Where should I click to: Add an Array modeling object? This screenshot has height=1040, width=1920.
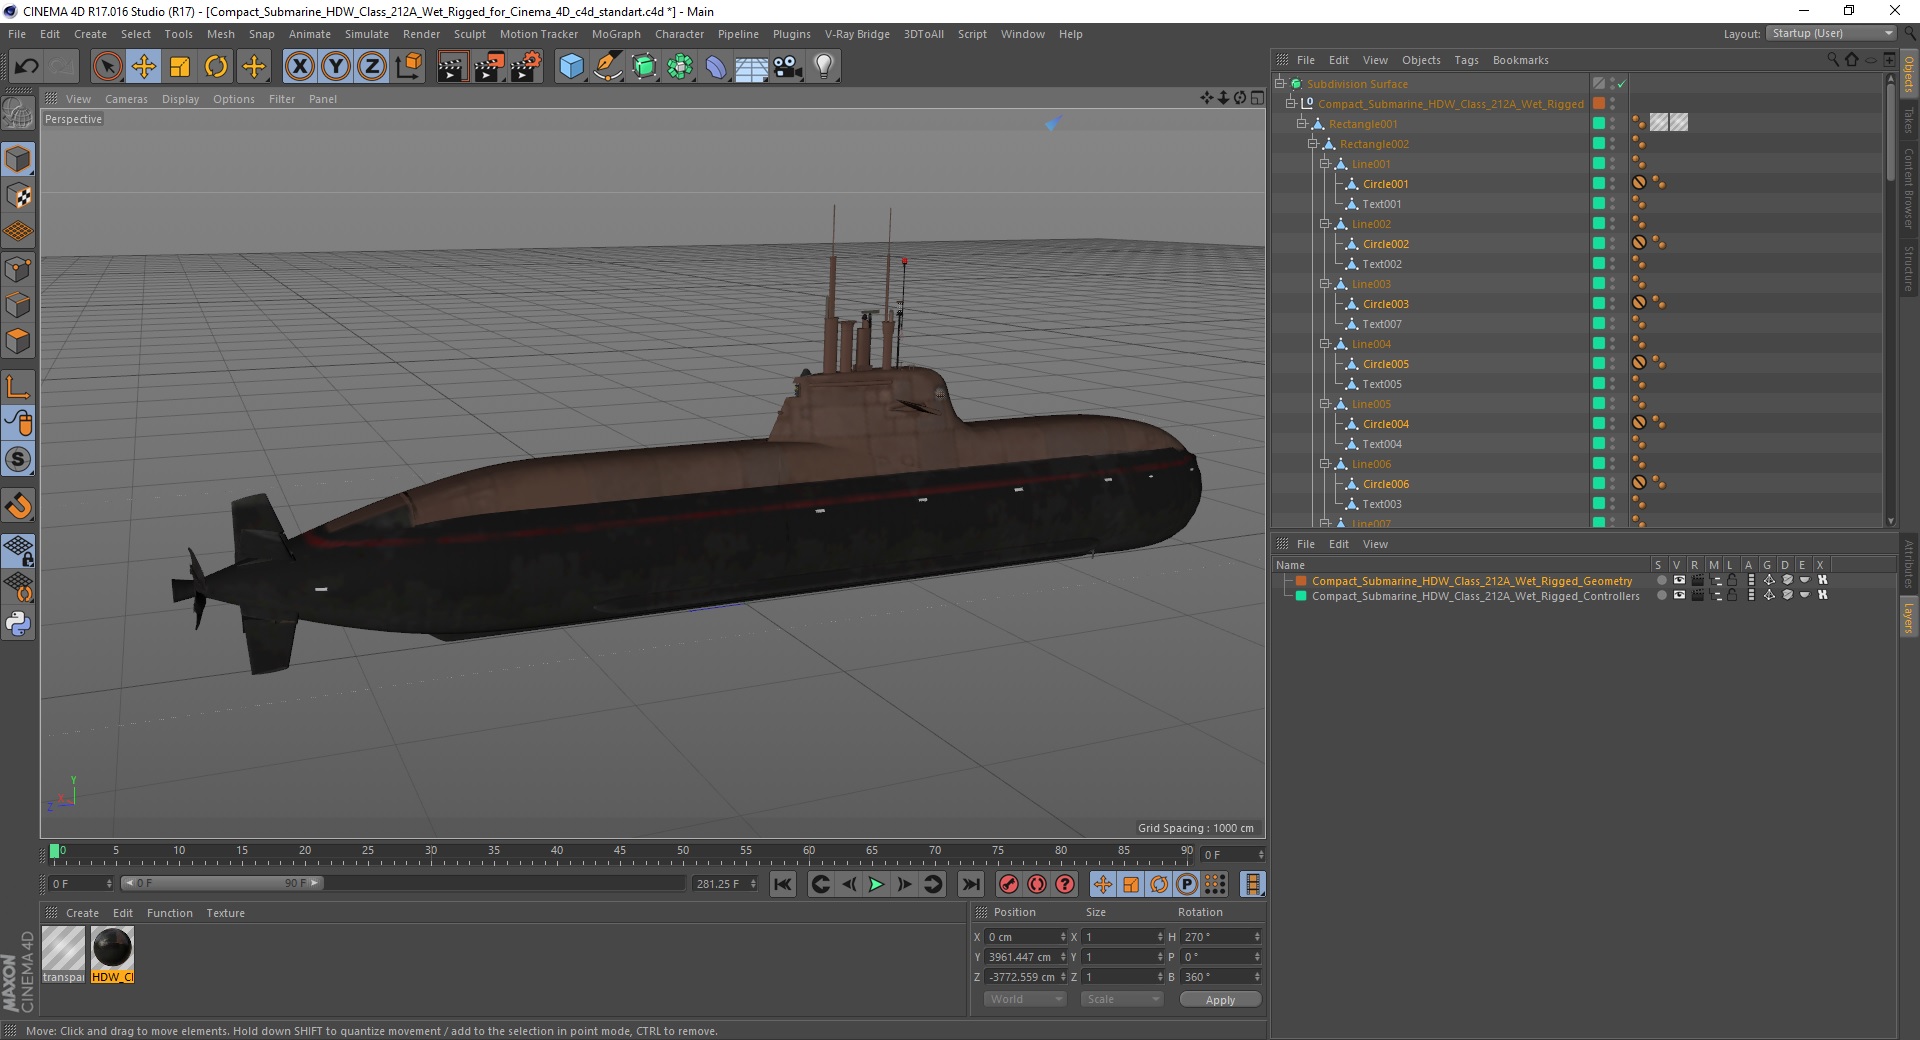[680, 67]
